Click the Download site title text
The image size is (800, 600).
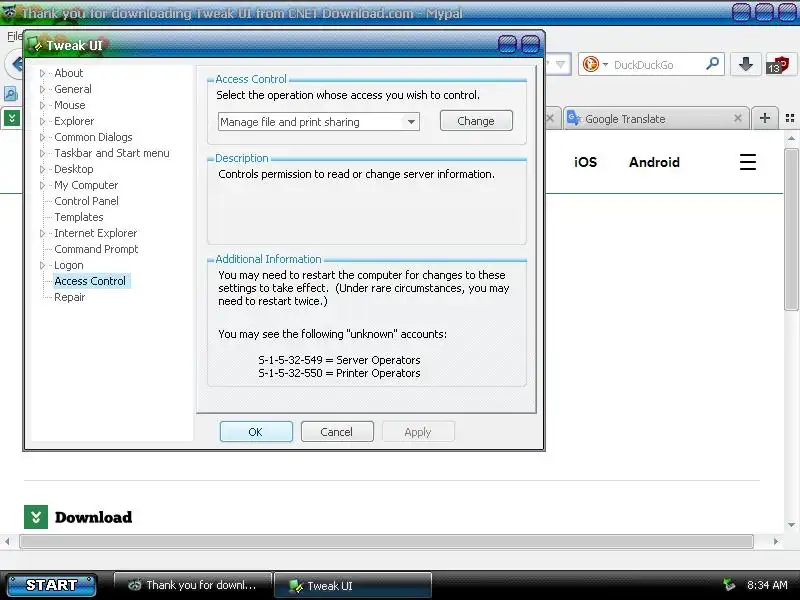pyautogui.click(x=93, y=517)
